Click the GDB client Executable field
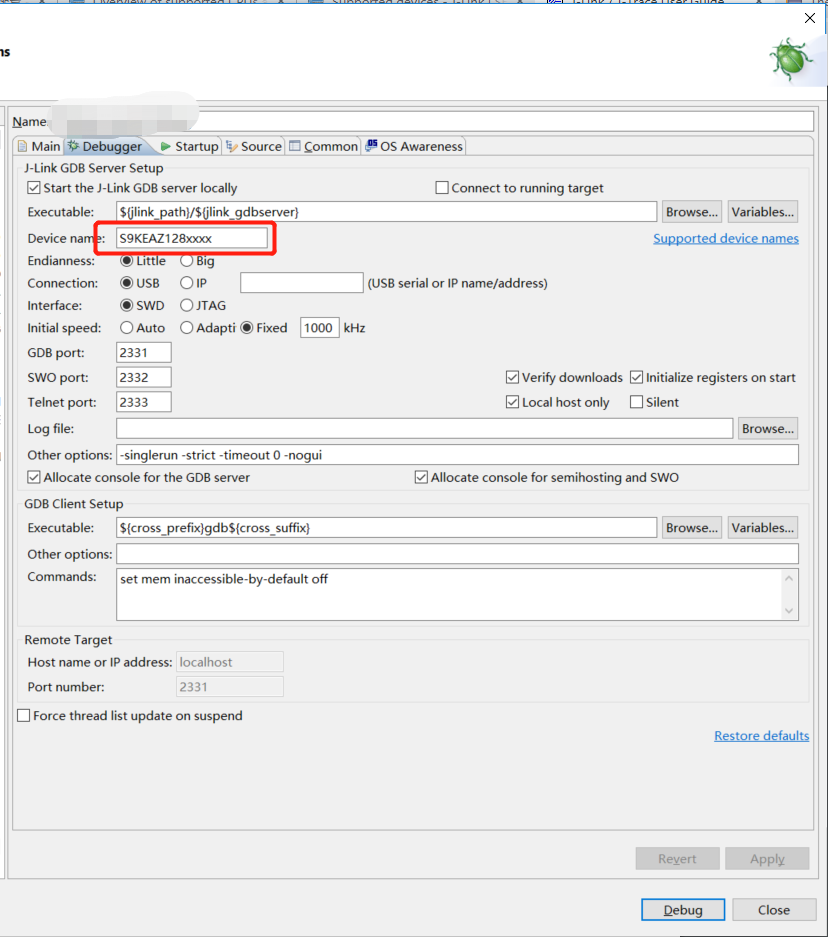This screenshot has height=937, width=828. pyautogui.click(x=387, y=528)
